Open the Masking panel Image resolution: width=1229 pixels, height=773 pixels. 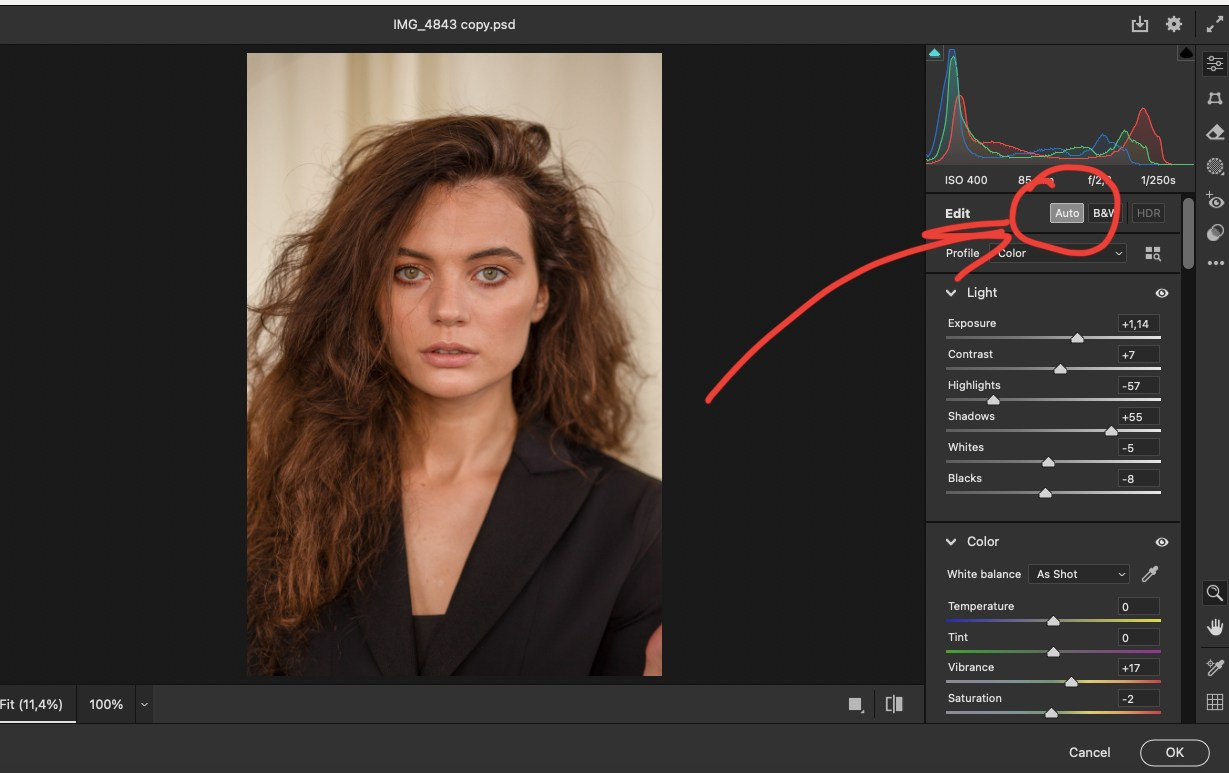pos(1214,166)
